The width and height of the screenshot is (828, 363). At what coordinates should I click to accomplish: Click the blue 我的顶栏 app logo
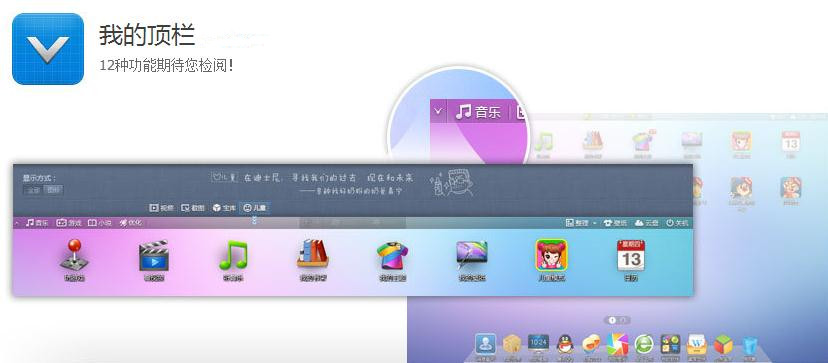48,49
